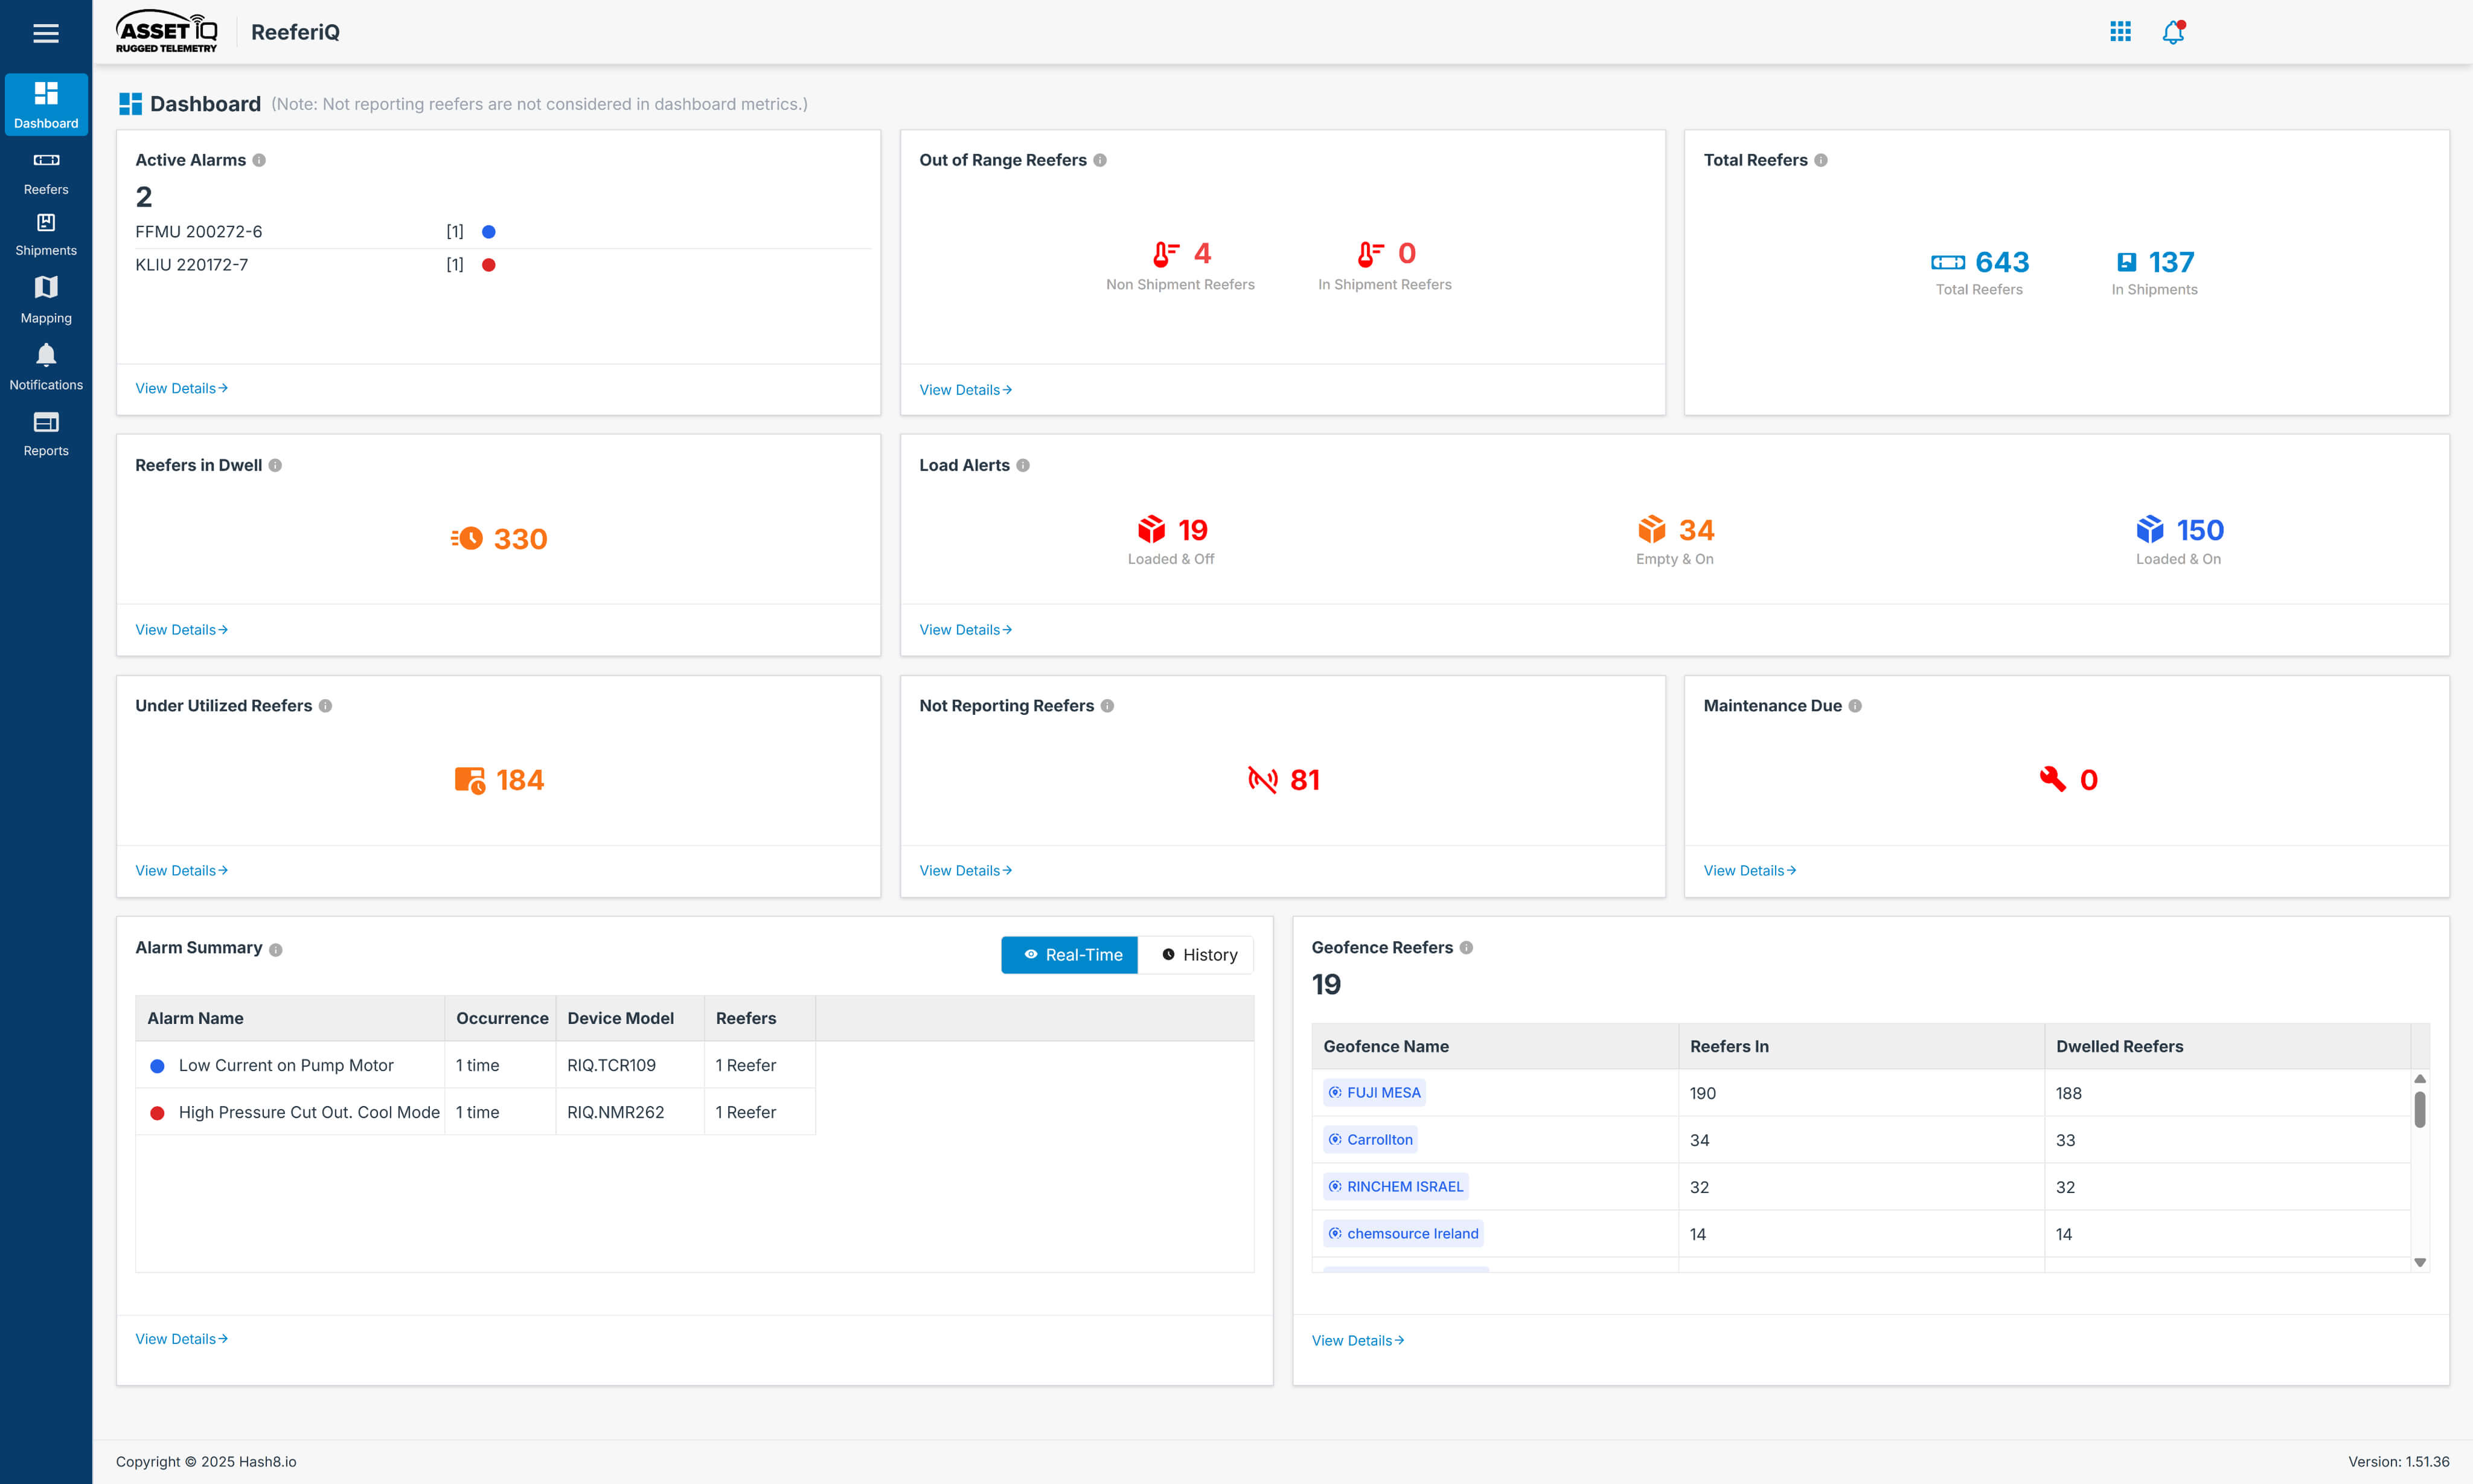Open View Details for Maintenance Due
Image resolution: width=2473 pixels, height=1484 pixels.
(1749, 871)
